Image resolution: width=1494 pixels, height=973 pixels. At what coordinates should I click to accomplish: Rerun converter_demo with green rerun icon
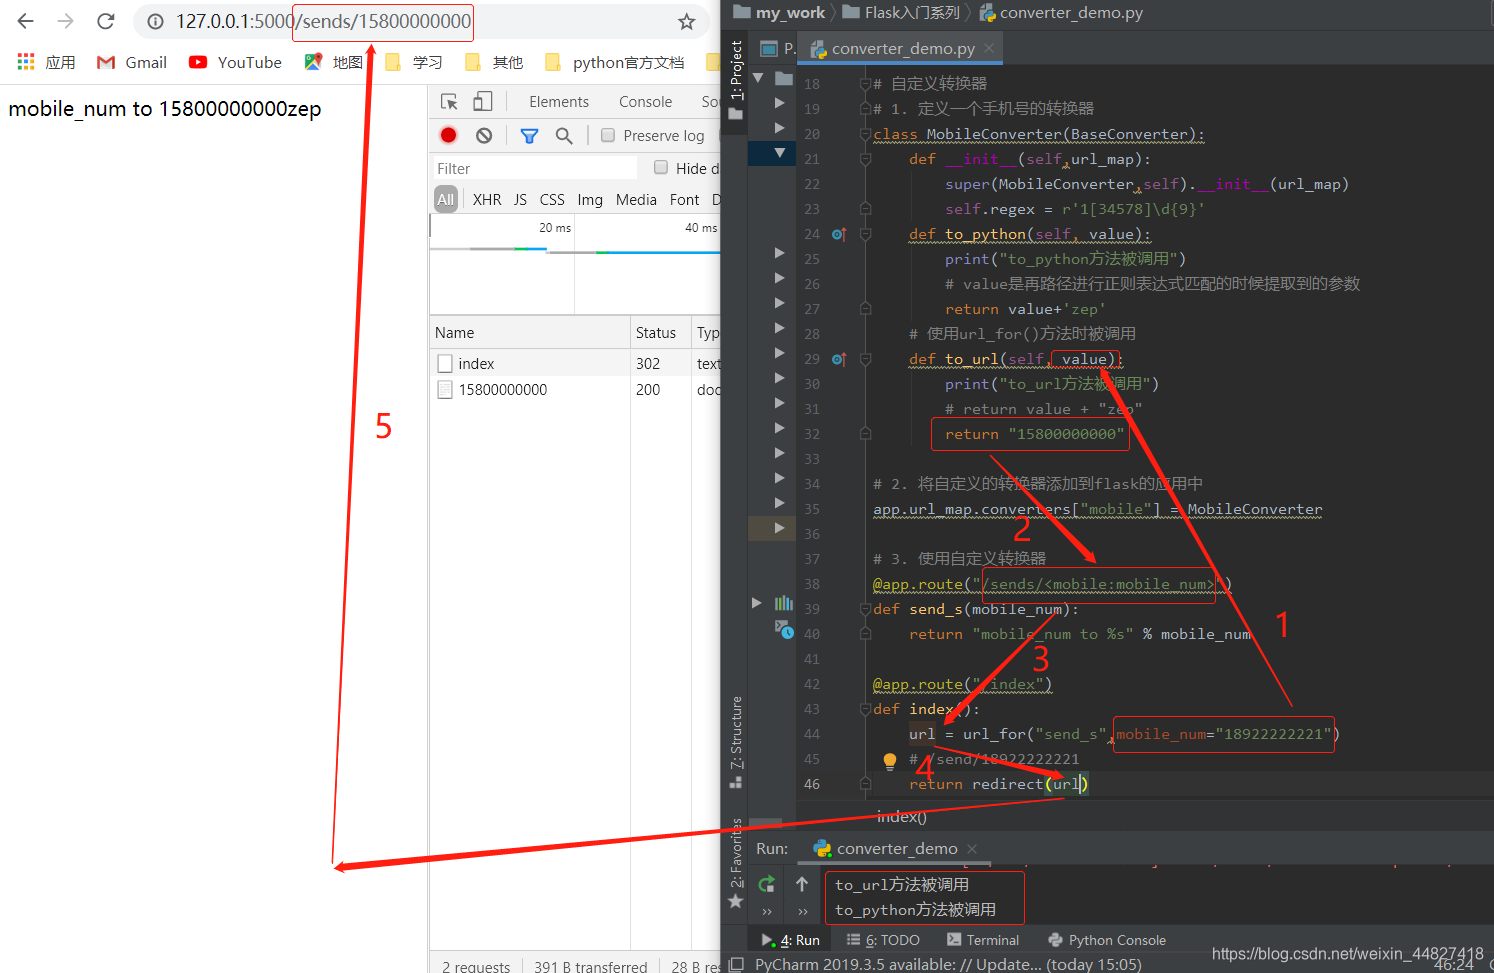(767, 884)
